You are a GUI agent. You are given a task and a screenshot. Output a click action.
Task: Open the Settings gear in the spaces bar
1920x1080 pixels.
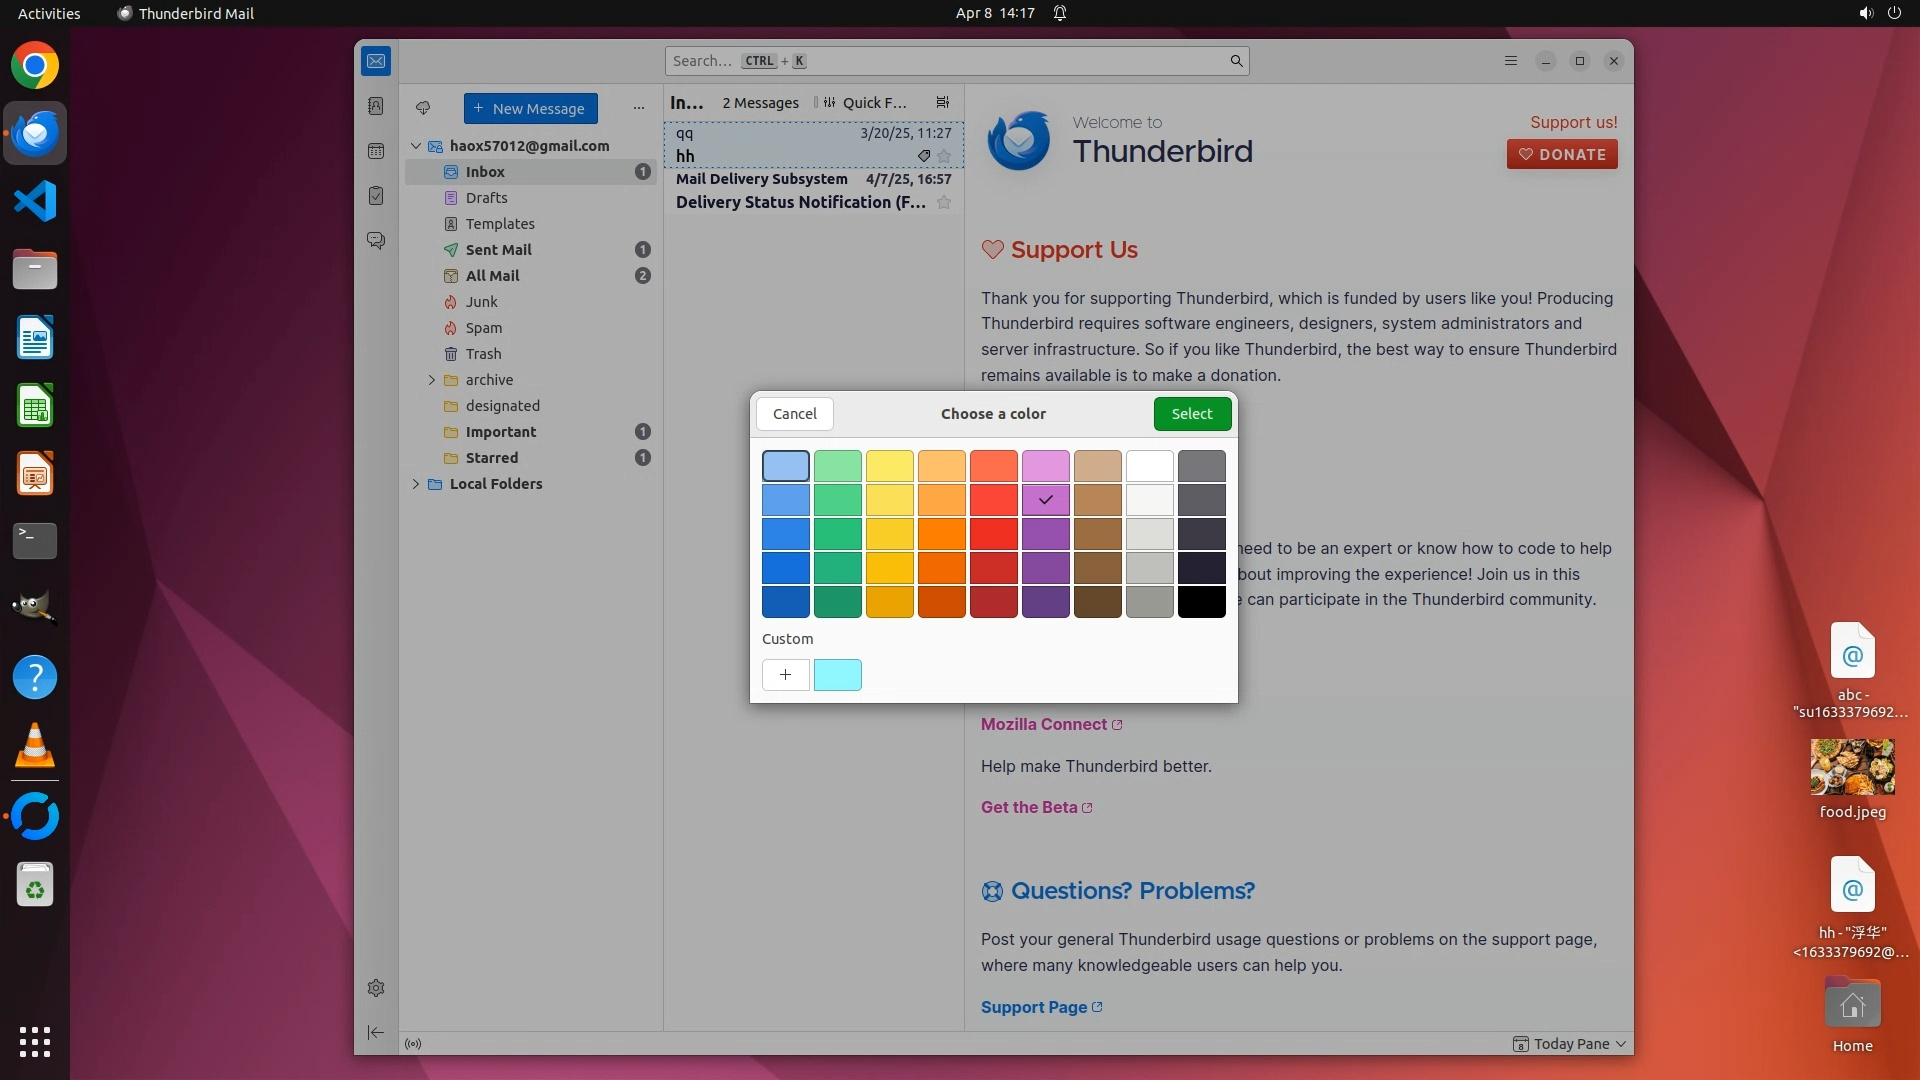point(376,988)
